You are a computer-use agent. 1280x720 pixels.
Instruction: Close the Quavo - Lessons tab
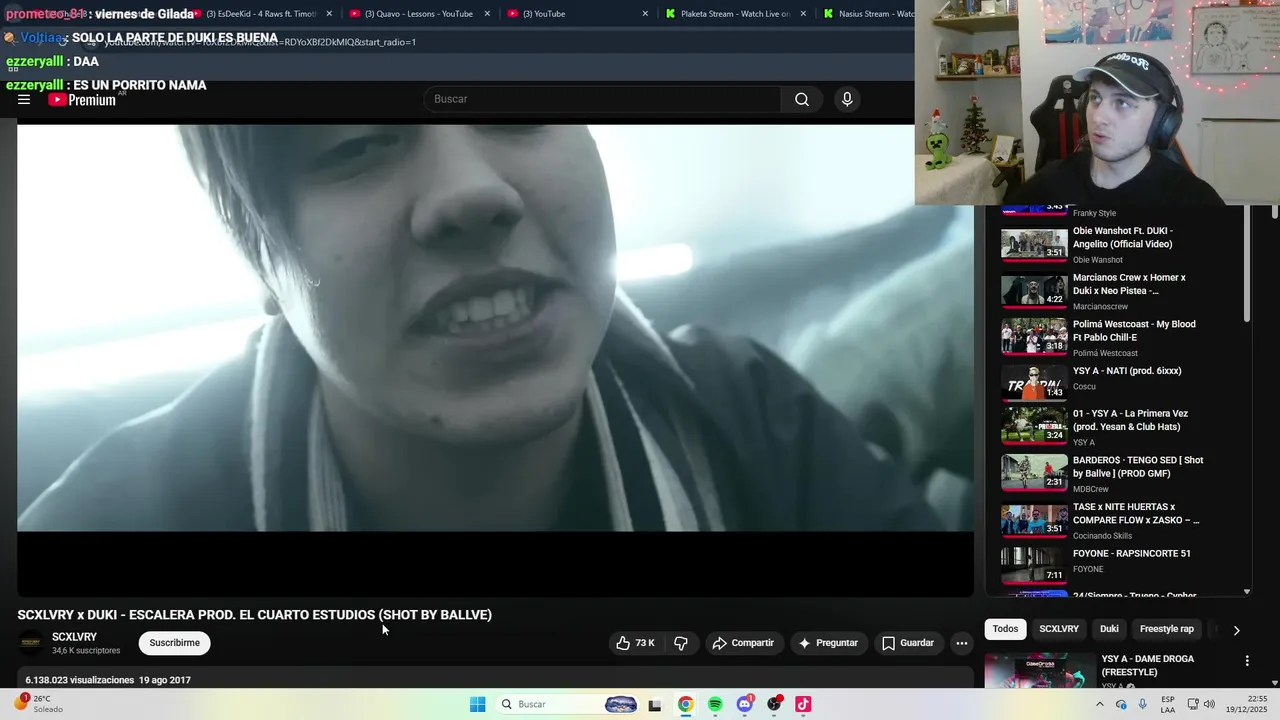487,14
